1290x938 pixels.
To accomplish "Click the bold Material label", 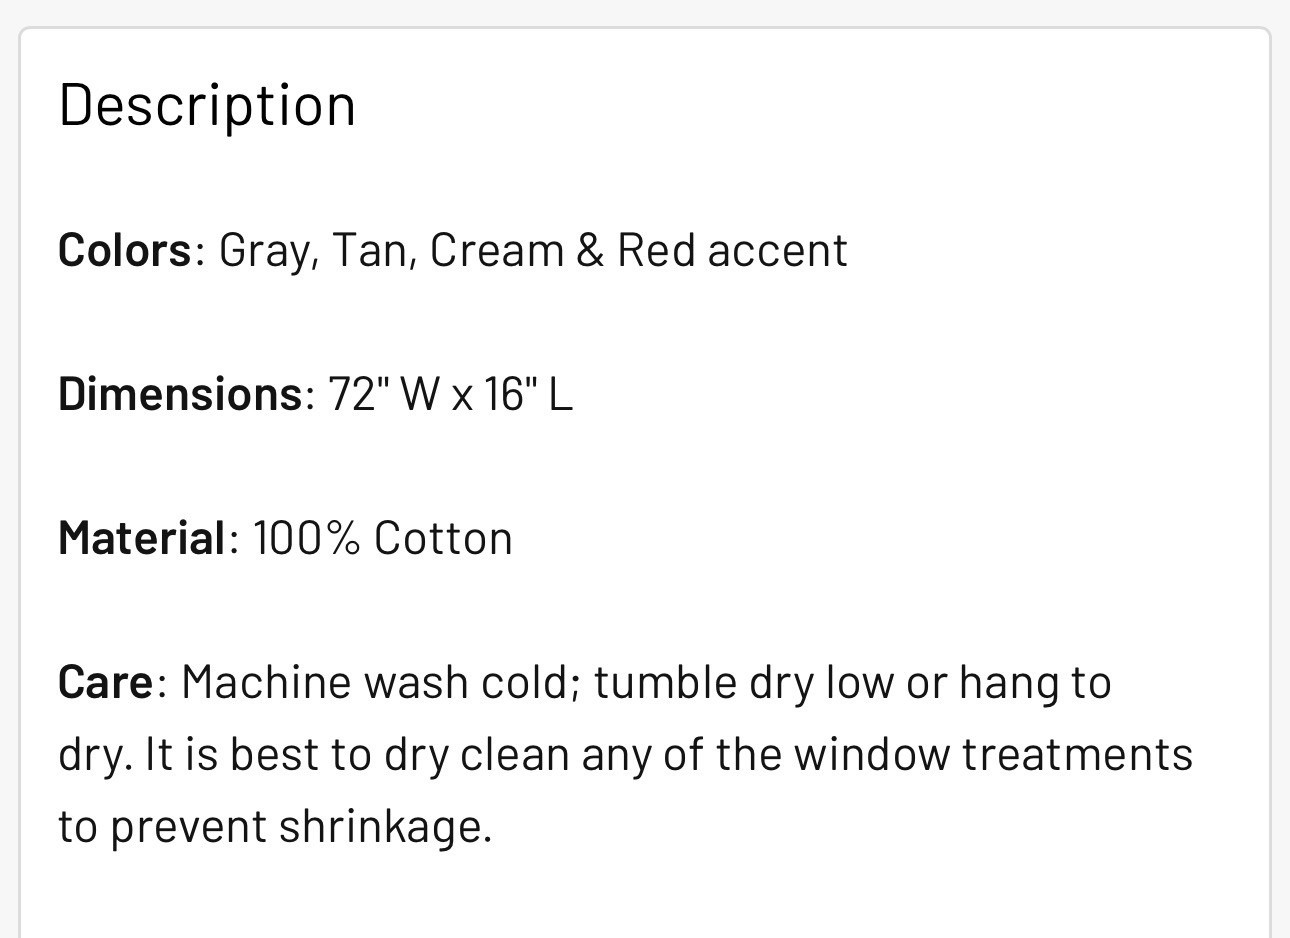I will click(x=142, y=538).
